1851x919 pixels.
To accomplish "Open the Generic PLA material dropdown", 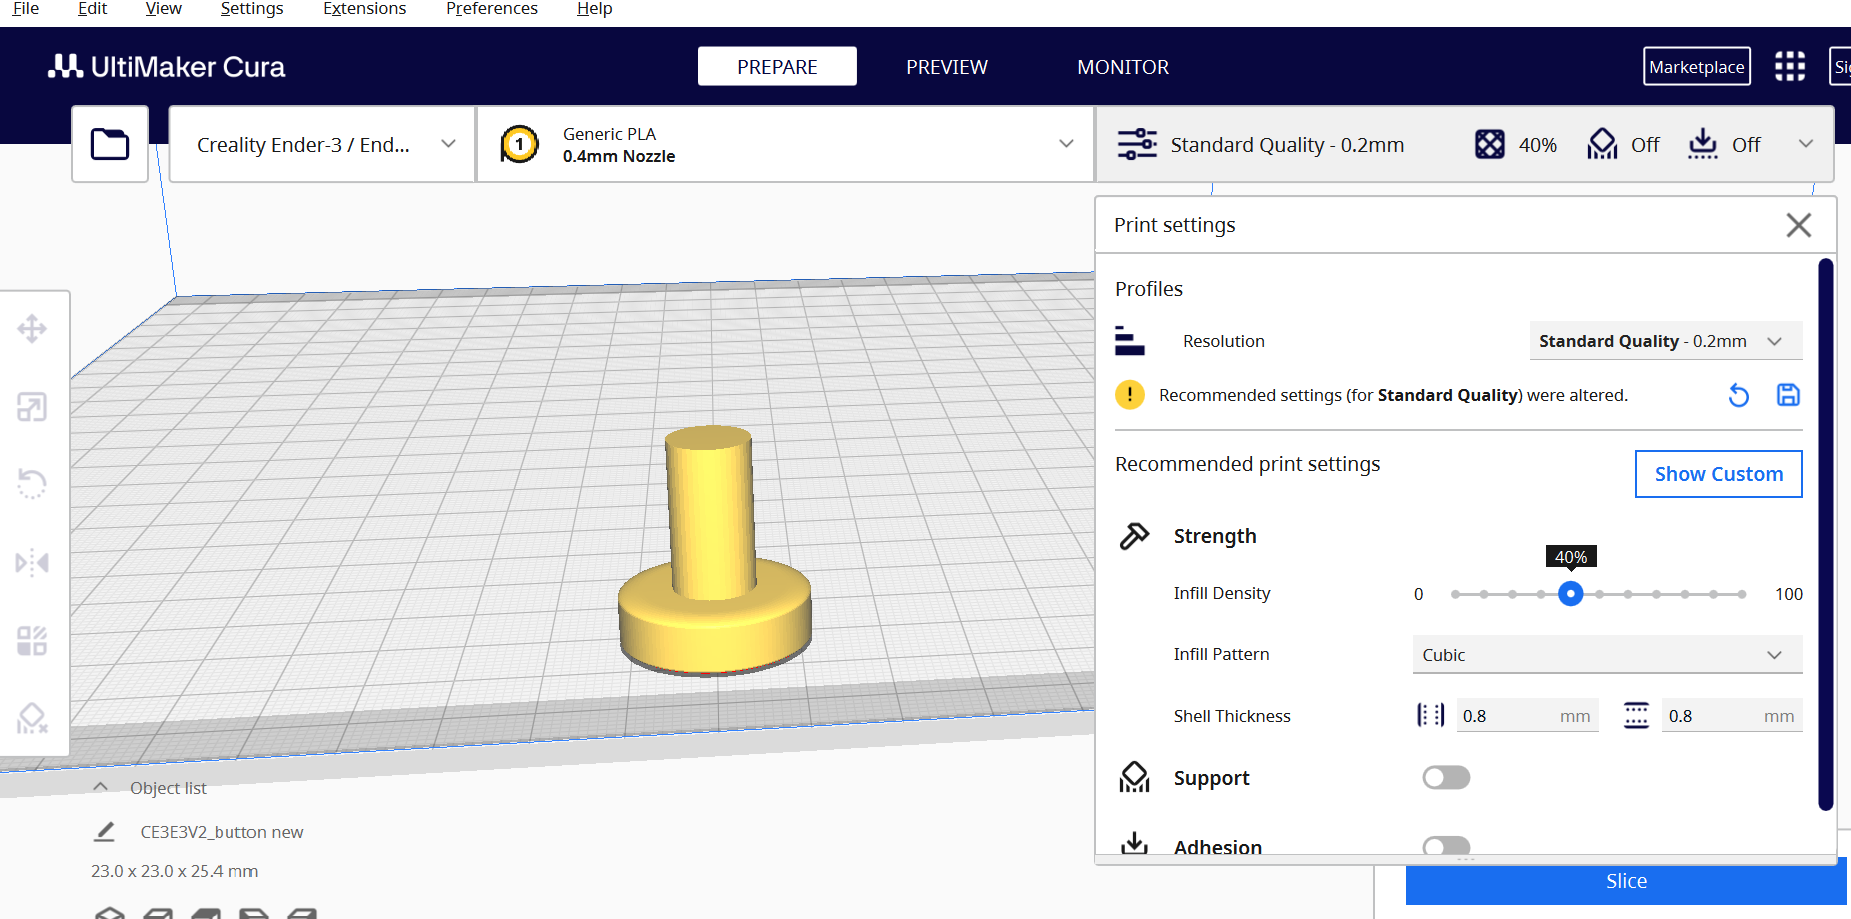I will coord(786,144).
